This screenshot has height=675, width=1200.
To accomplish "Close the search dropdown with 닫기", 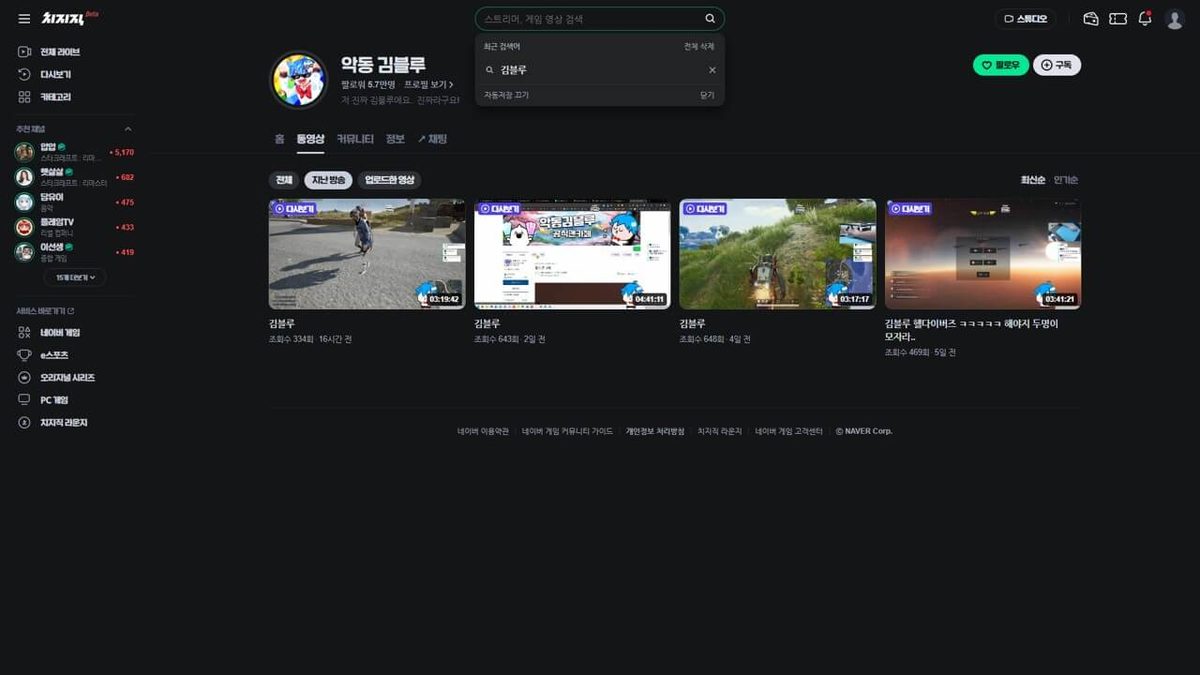I will (x=707, y=95).
